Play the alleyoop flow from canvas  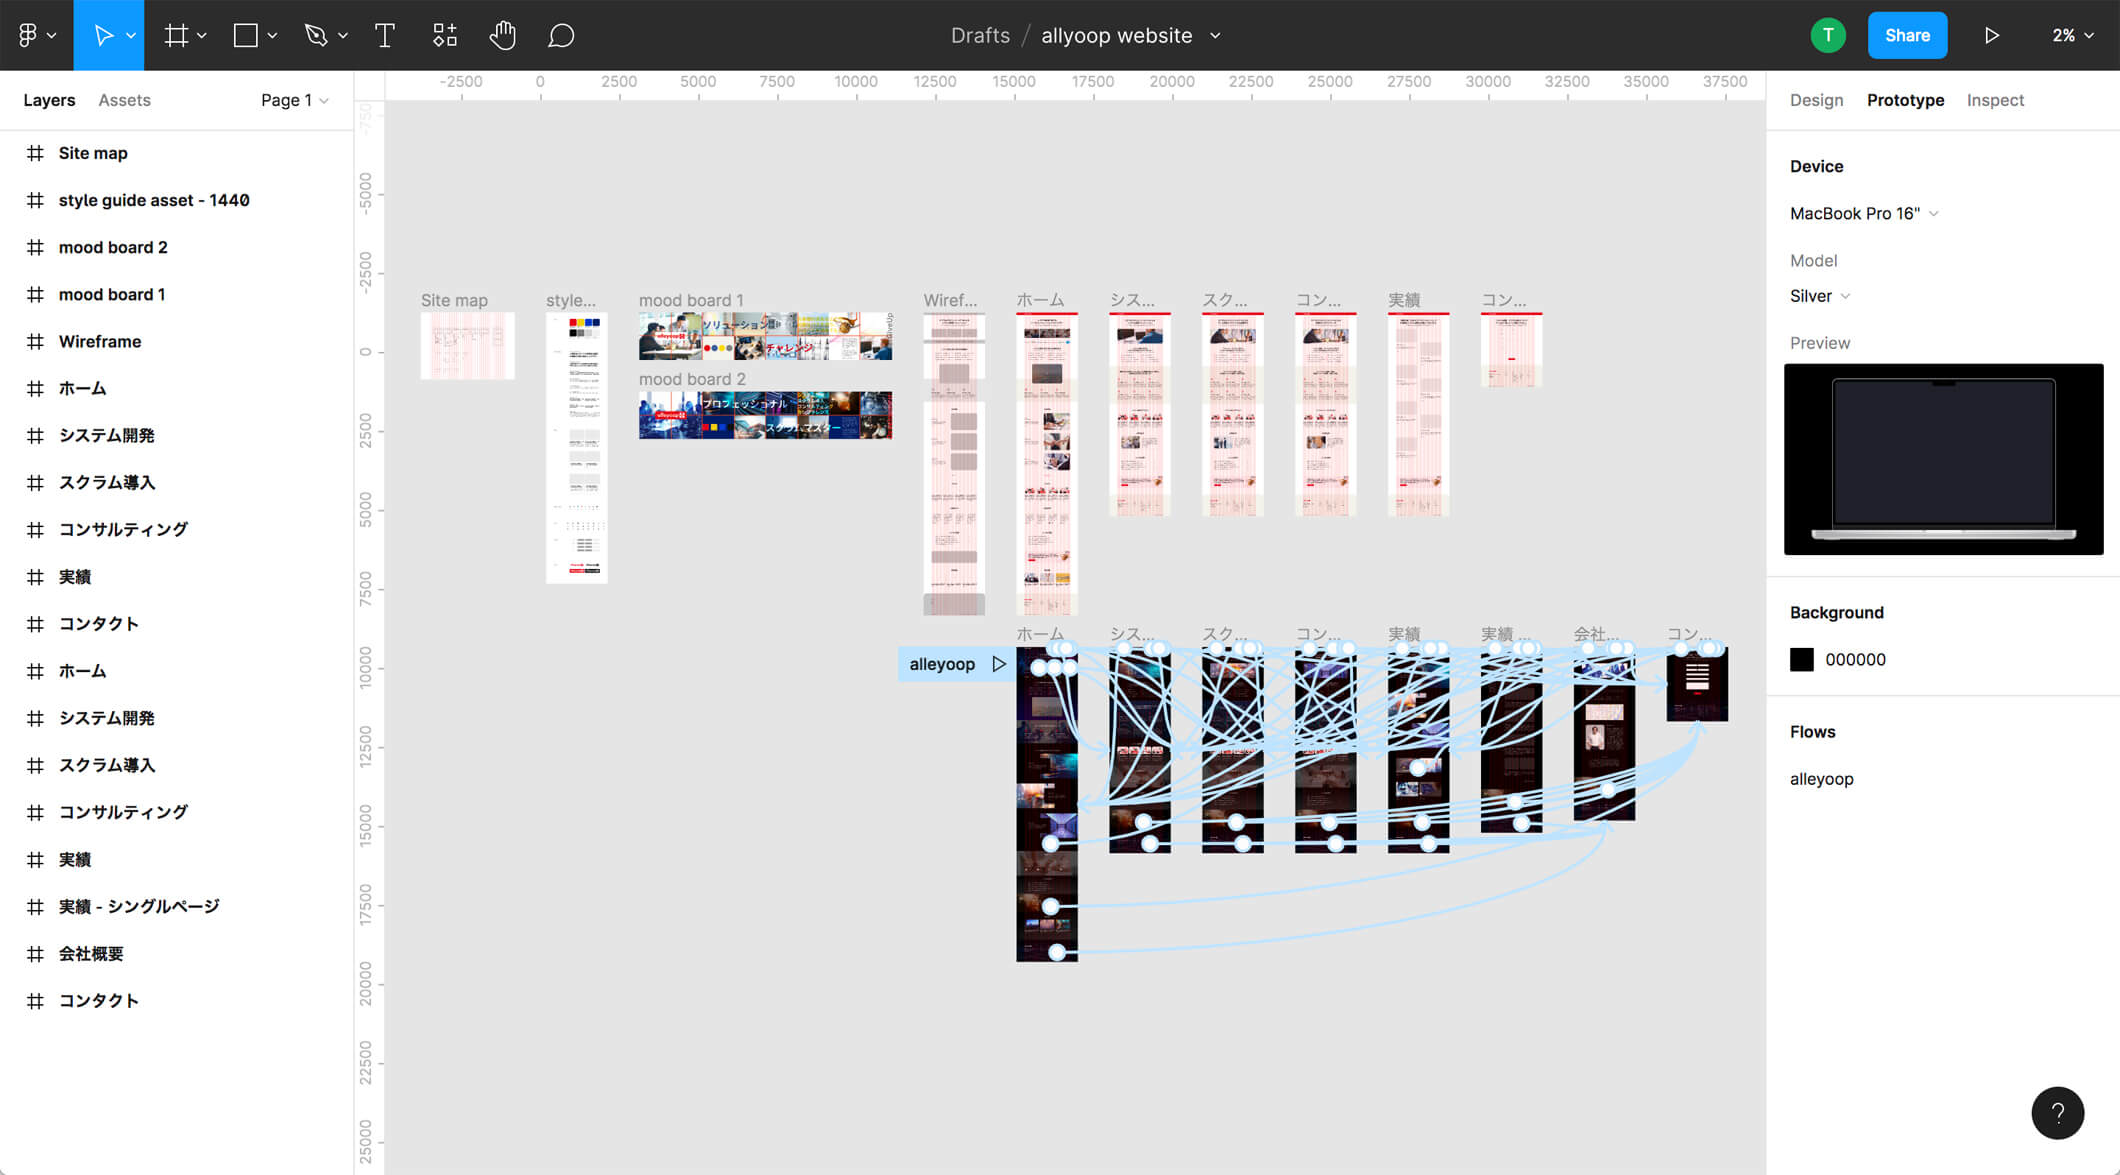[998, 664]
